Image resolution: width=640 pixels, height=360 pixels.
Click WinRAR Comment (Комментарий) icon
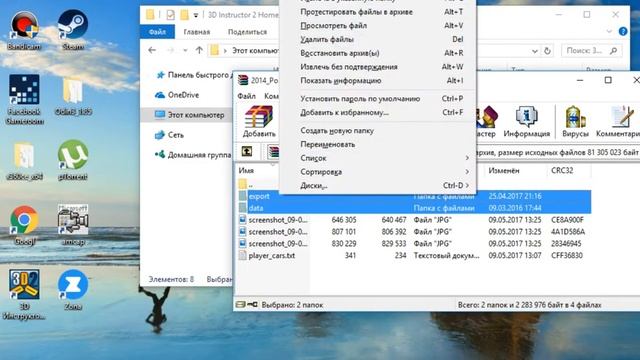point(618,121)
